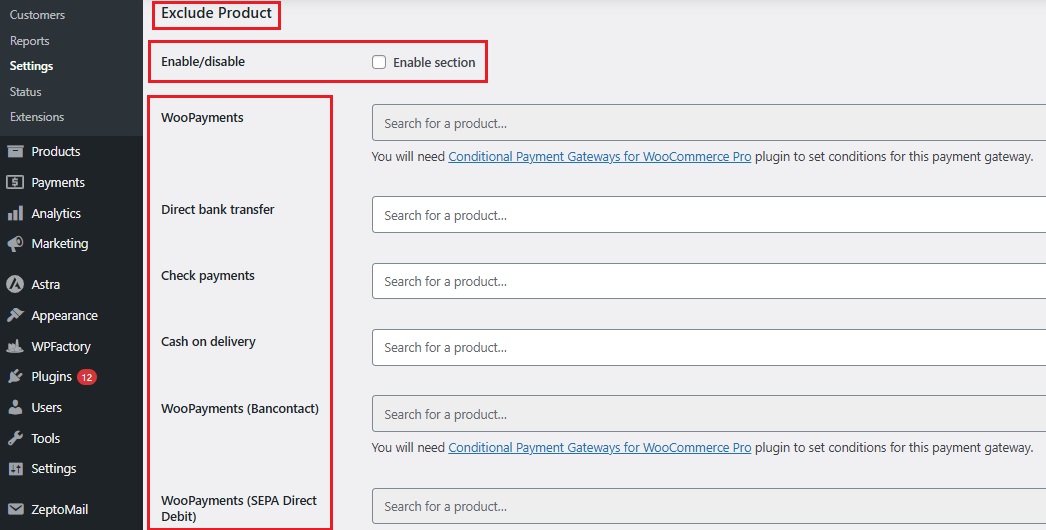Click the Settings sliders icon at bottom

click(15, 469)
